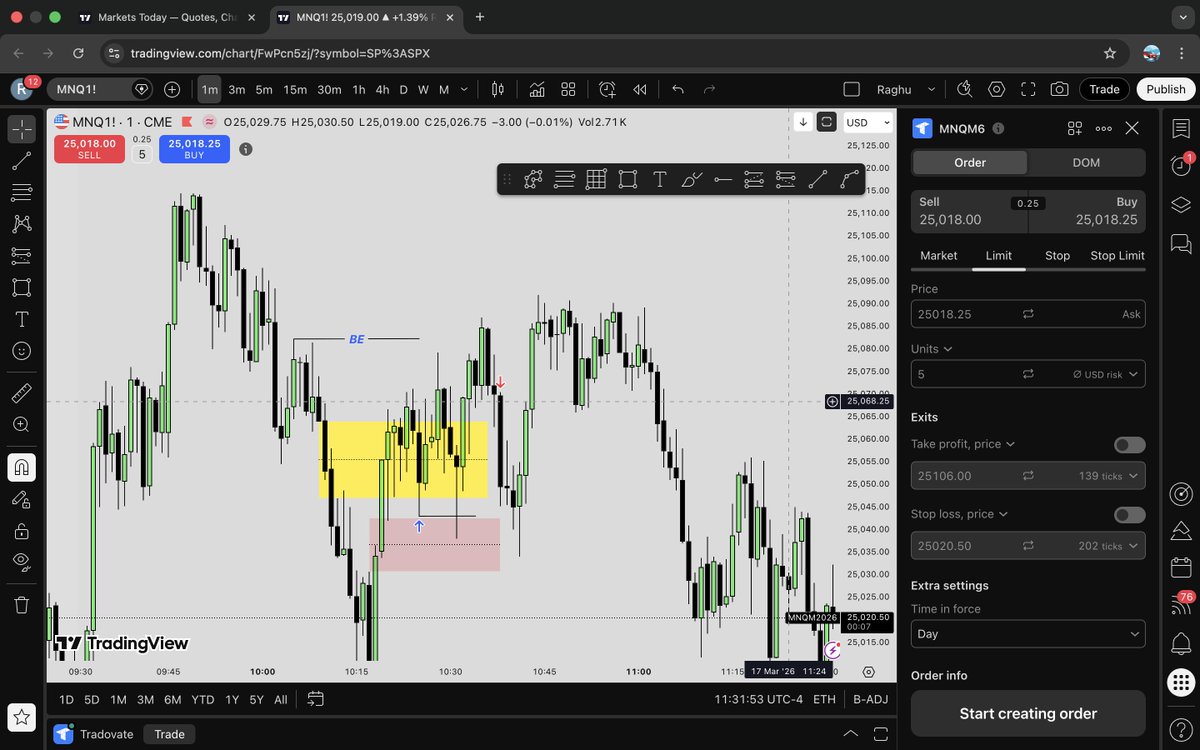Click the Start creating order button
The image size is (1200, 750).
pyautogui.click(x=1028, y=713)
